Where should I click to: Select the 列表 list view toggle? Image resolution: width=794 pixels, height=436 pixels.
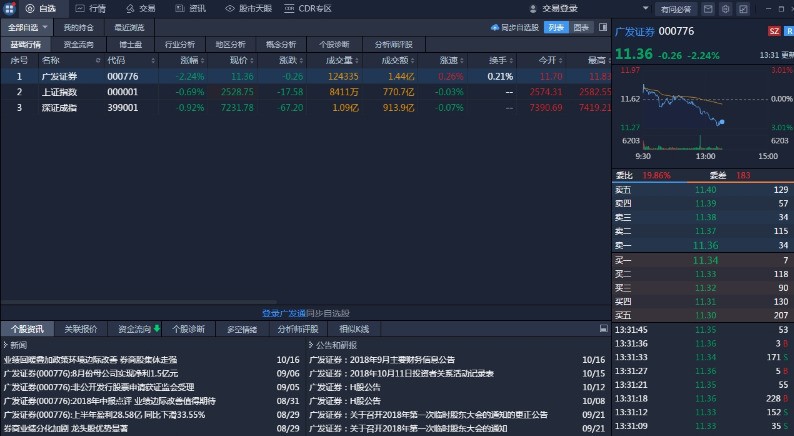(556, 27)
